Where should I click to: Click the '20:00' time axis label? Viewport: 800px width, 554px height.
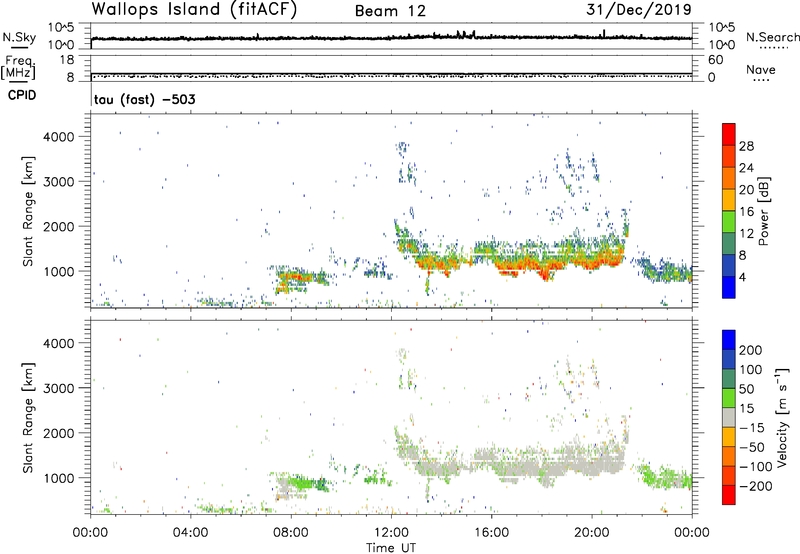pyautogui.click(x=591, y=533)
